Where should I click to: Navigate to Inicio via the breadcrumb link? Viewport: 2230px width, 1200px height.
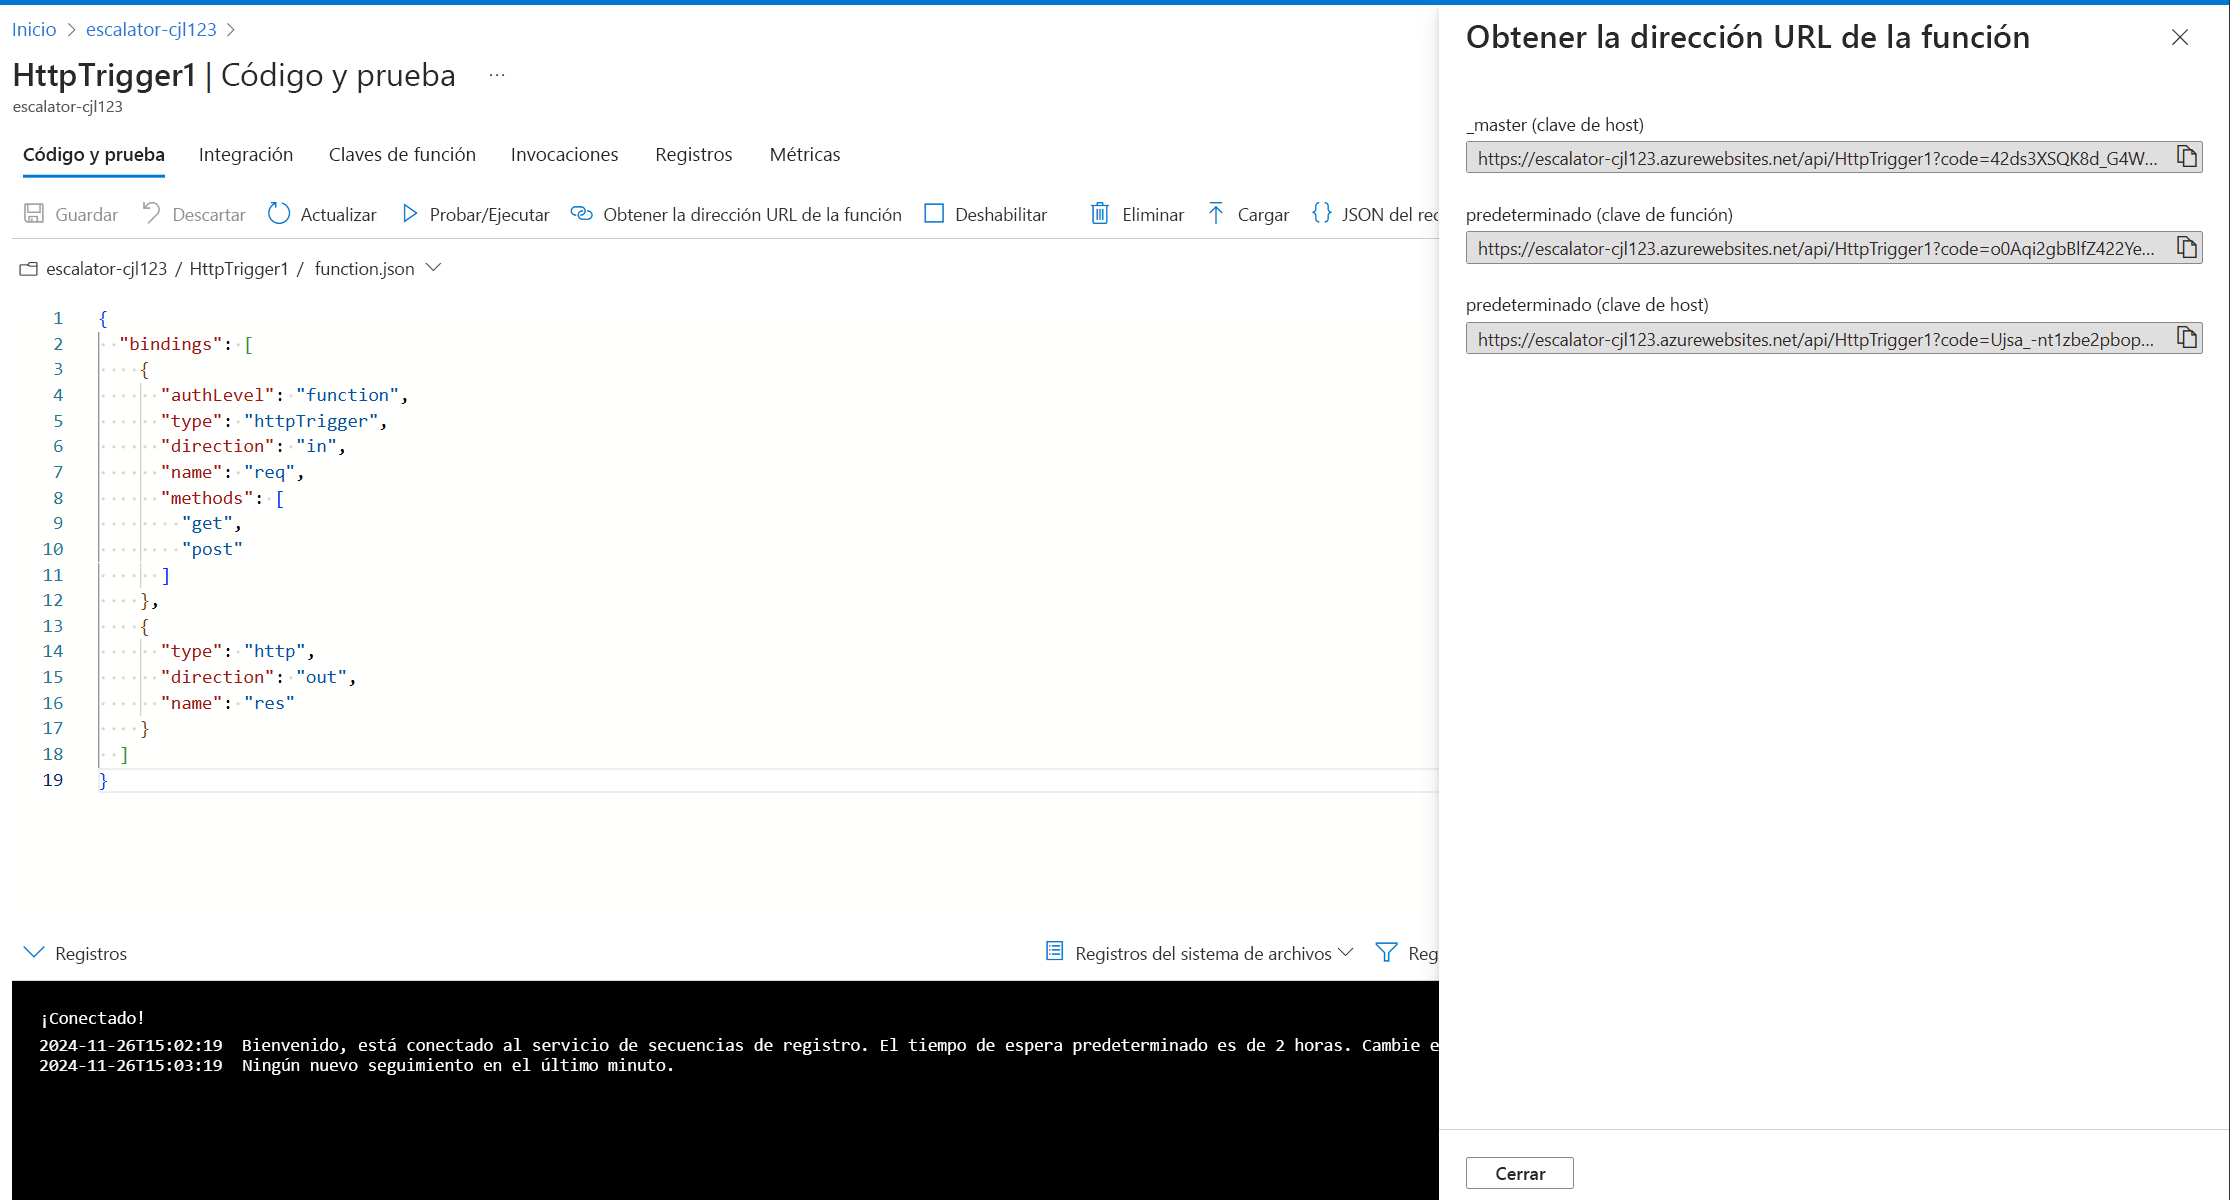point(33,29)
